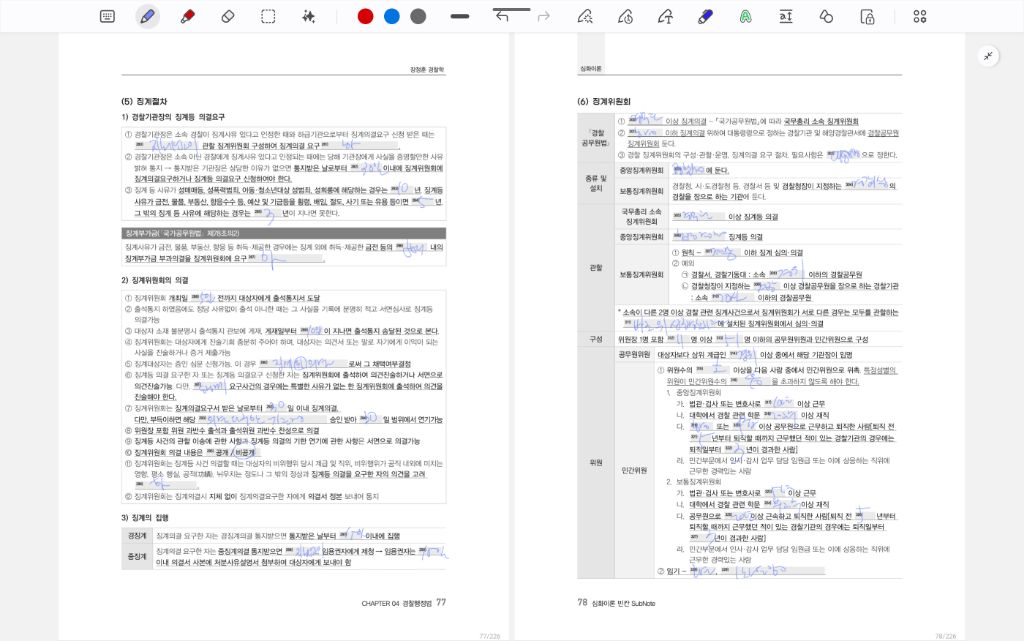Select the blue marker pen preset
Viewport: 1024px width, 641px height.
(704, 16)
